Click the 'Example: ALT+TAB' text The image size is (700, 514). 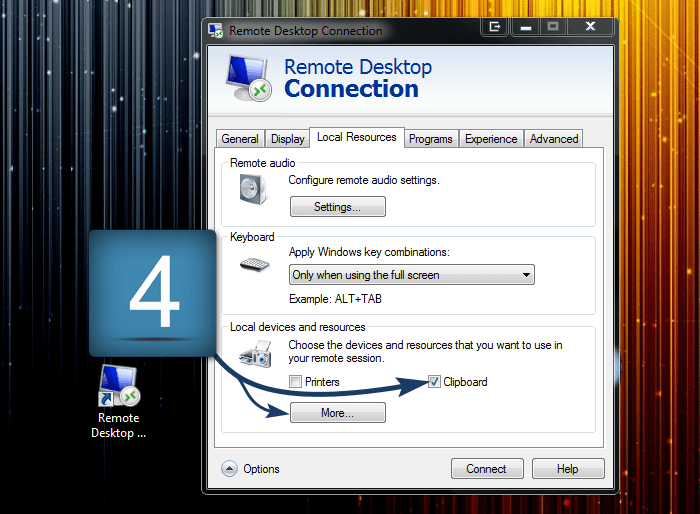click(335, 299)
